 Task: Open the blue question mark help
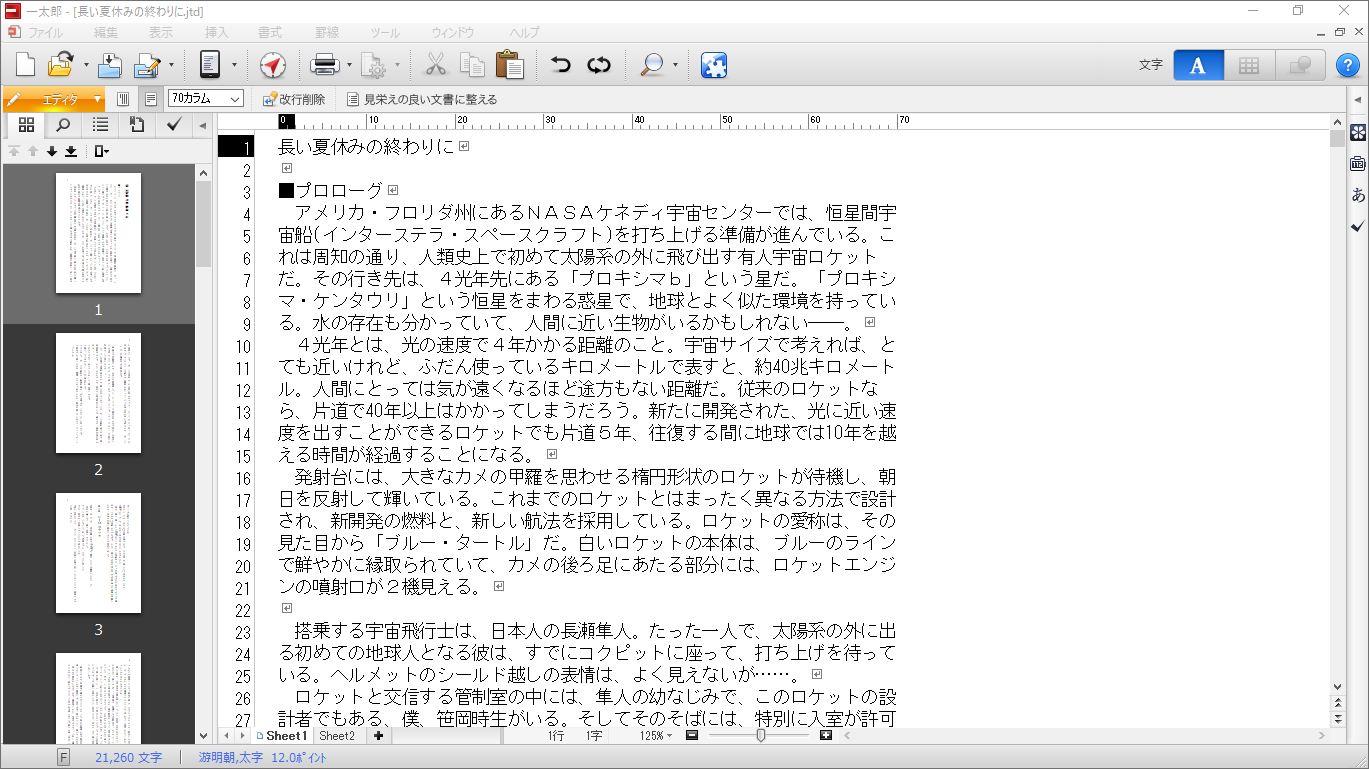pyautogui.click(x=1346, y=65)
